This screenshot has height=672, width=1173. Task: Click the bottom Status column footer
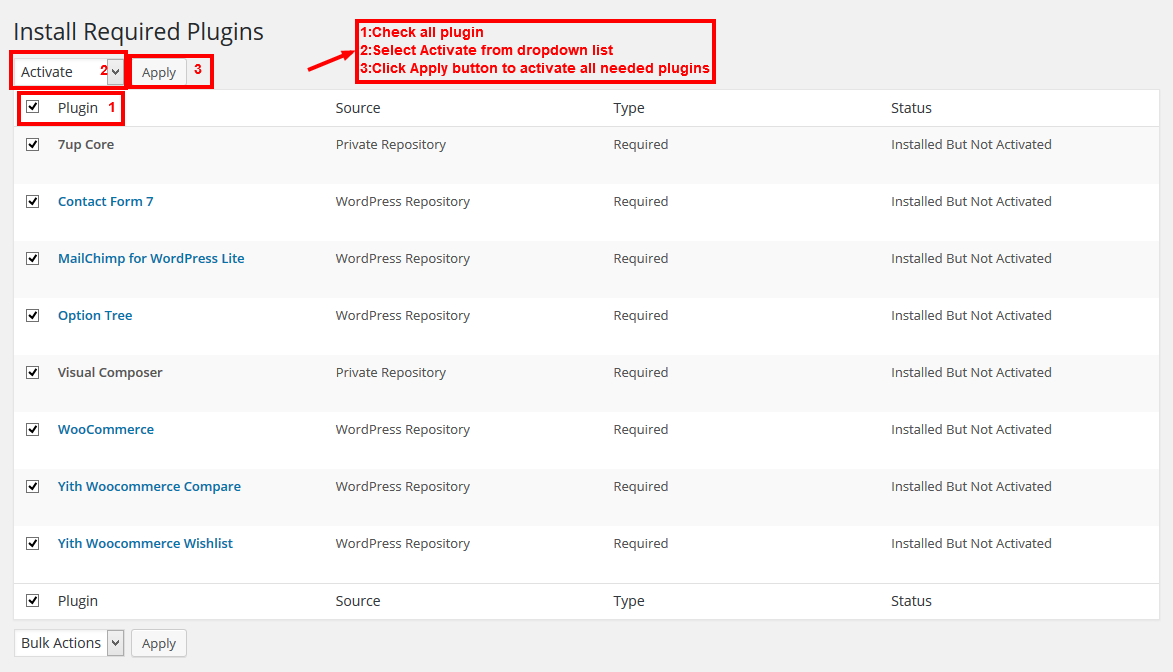911,601
